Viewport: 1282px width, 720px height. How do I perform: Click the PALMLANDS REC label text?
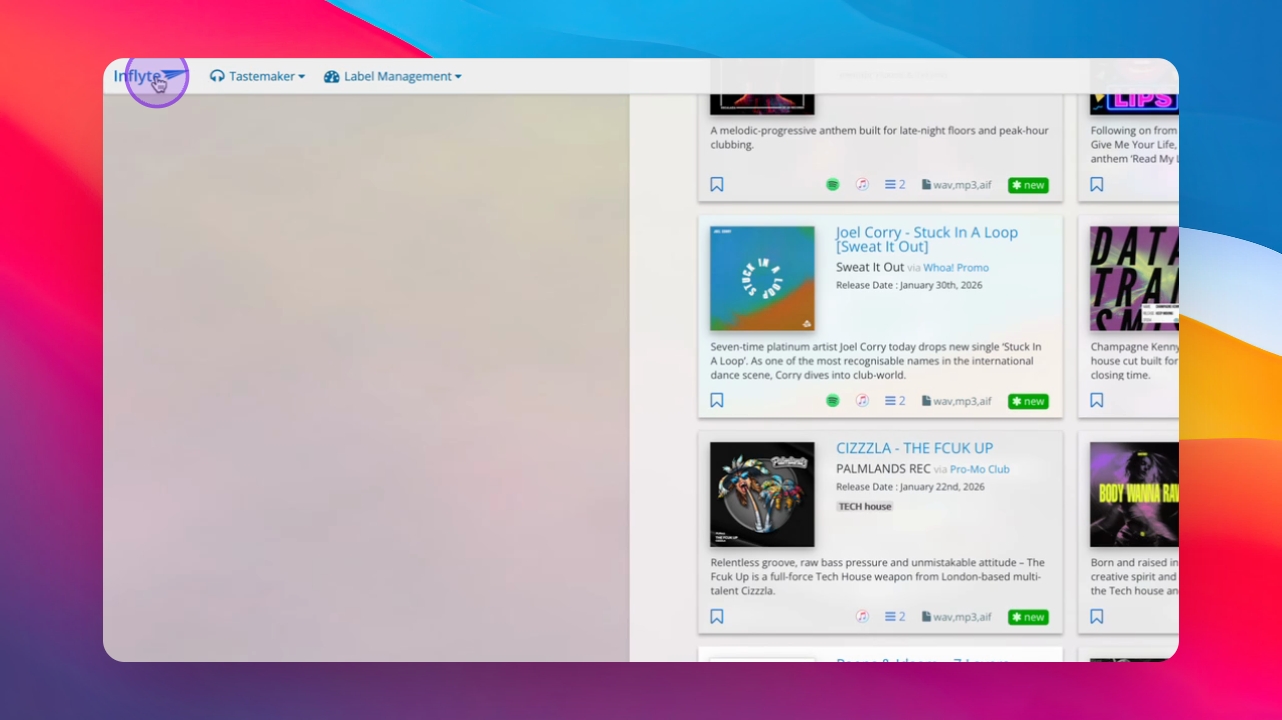[x=883, y=469]
